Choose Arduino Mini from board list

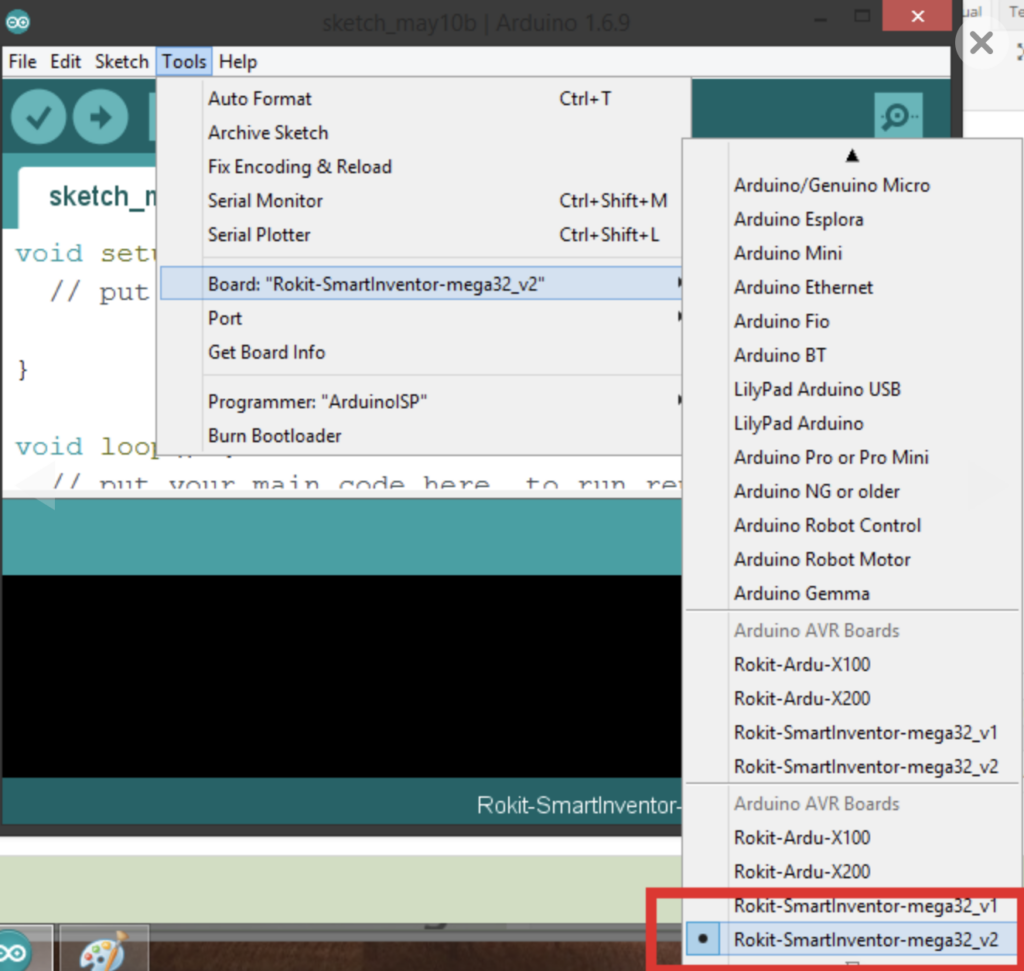pyautogui.click(x=788, y=253)
